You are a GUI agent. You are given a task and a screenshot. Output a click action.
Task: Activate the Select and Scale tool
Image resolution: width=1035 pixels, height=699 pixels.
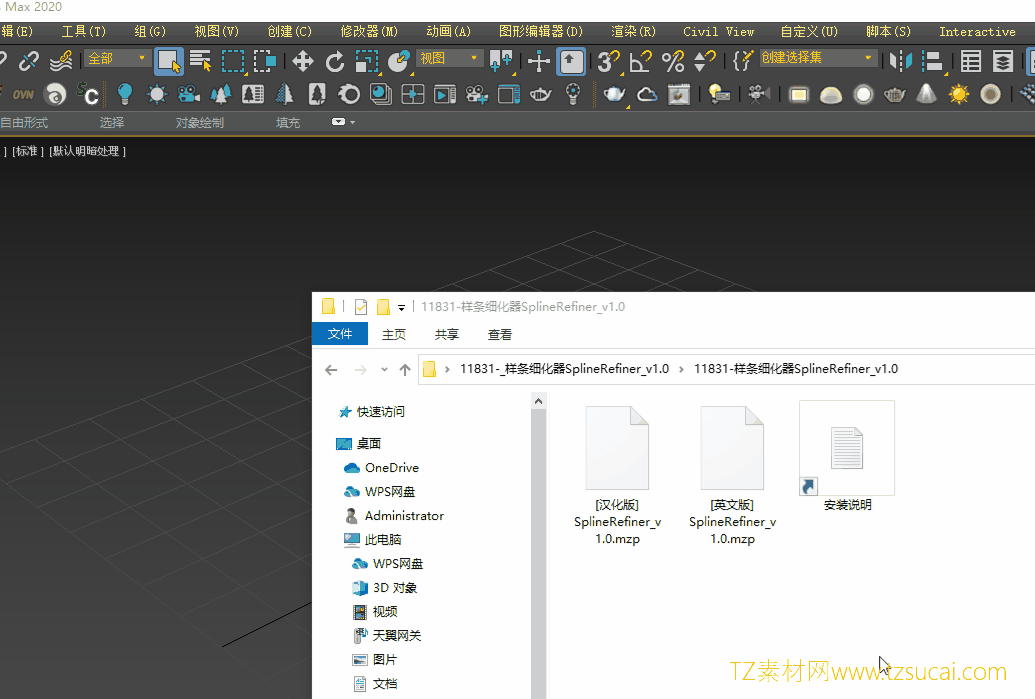point(367,61)
